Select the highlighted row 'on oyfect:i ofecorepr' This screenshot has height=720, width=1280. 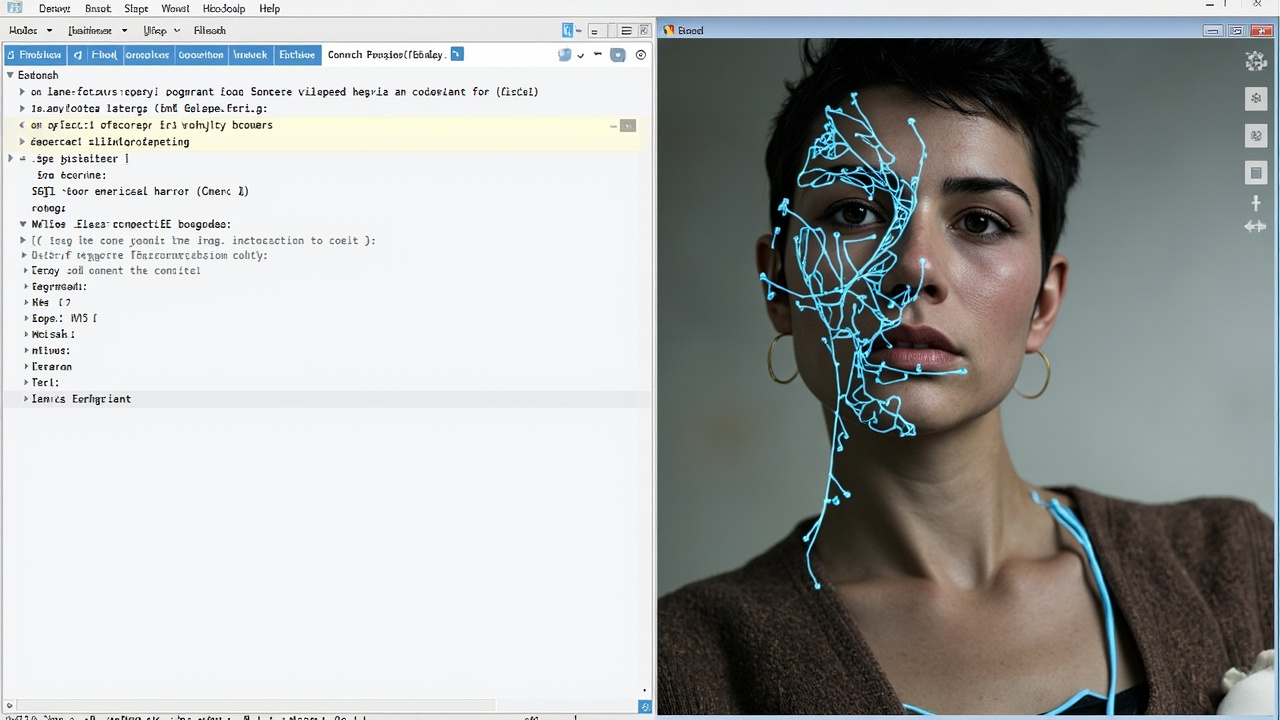326,126
